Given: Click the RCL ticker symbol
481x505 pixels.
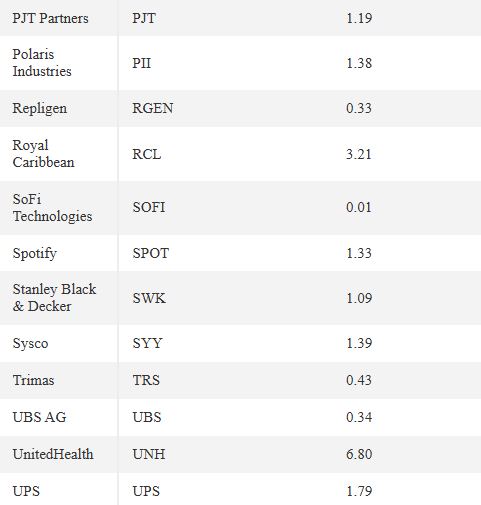Looking at the screenshot, I should 147,154.
